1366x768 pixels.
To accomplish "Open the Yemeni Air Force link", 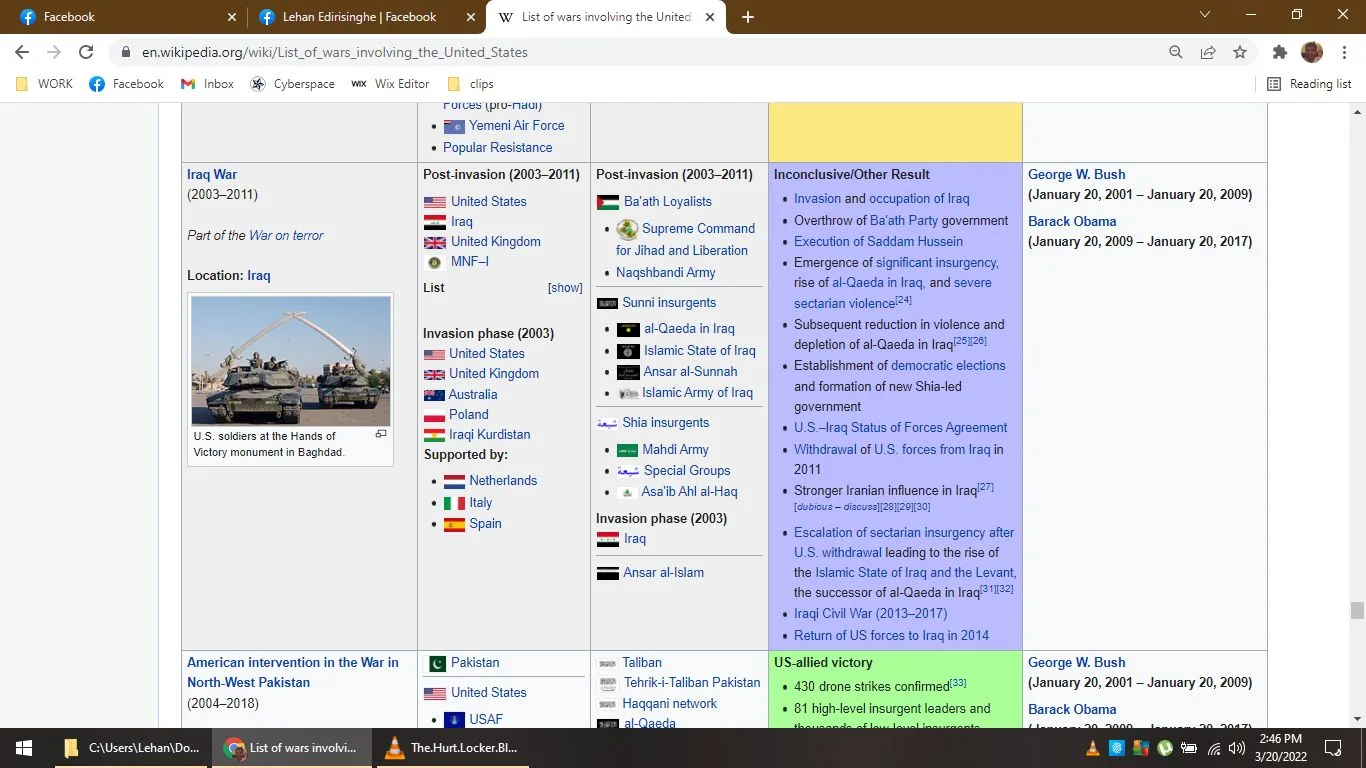I will tap(517, 125).
